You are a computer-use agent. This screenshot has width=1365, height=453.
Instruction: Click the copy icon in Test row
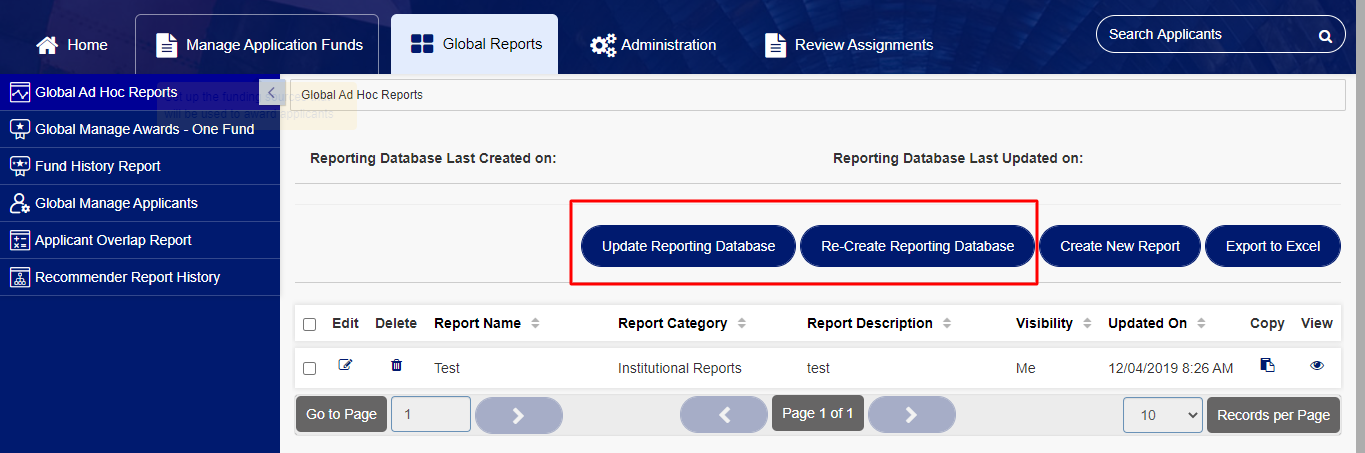click(1267, 366)
